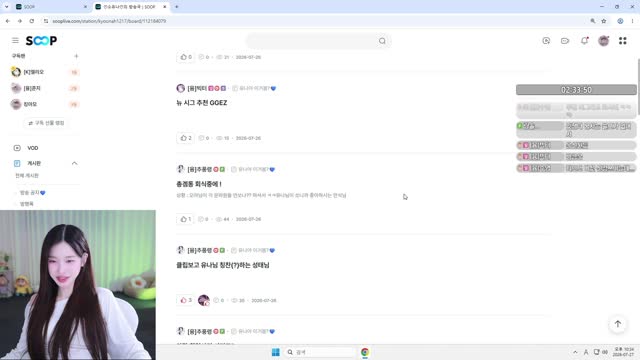640x360 pixels.
Task: Open the apps grid icon
Action: pos(622,40)
